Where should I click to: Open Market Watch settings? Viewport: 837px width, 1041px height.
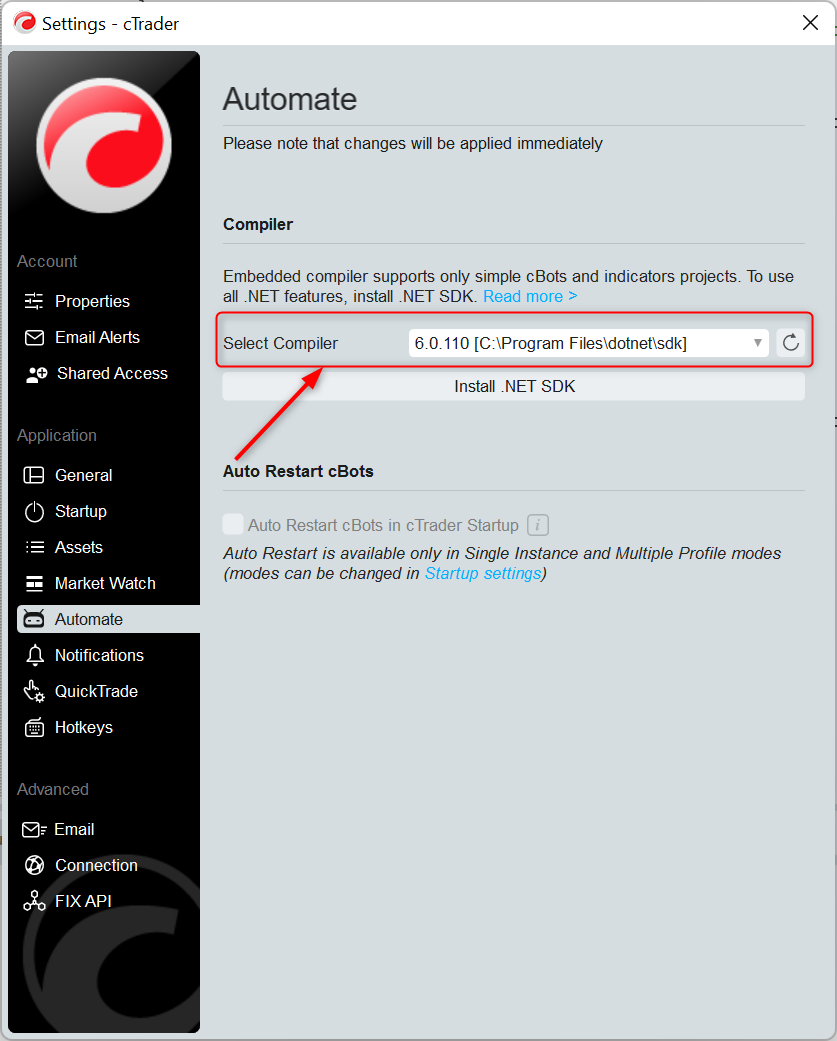click(105, 583)
